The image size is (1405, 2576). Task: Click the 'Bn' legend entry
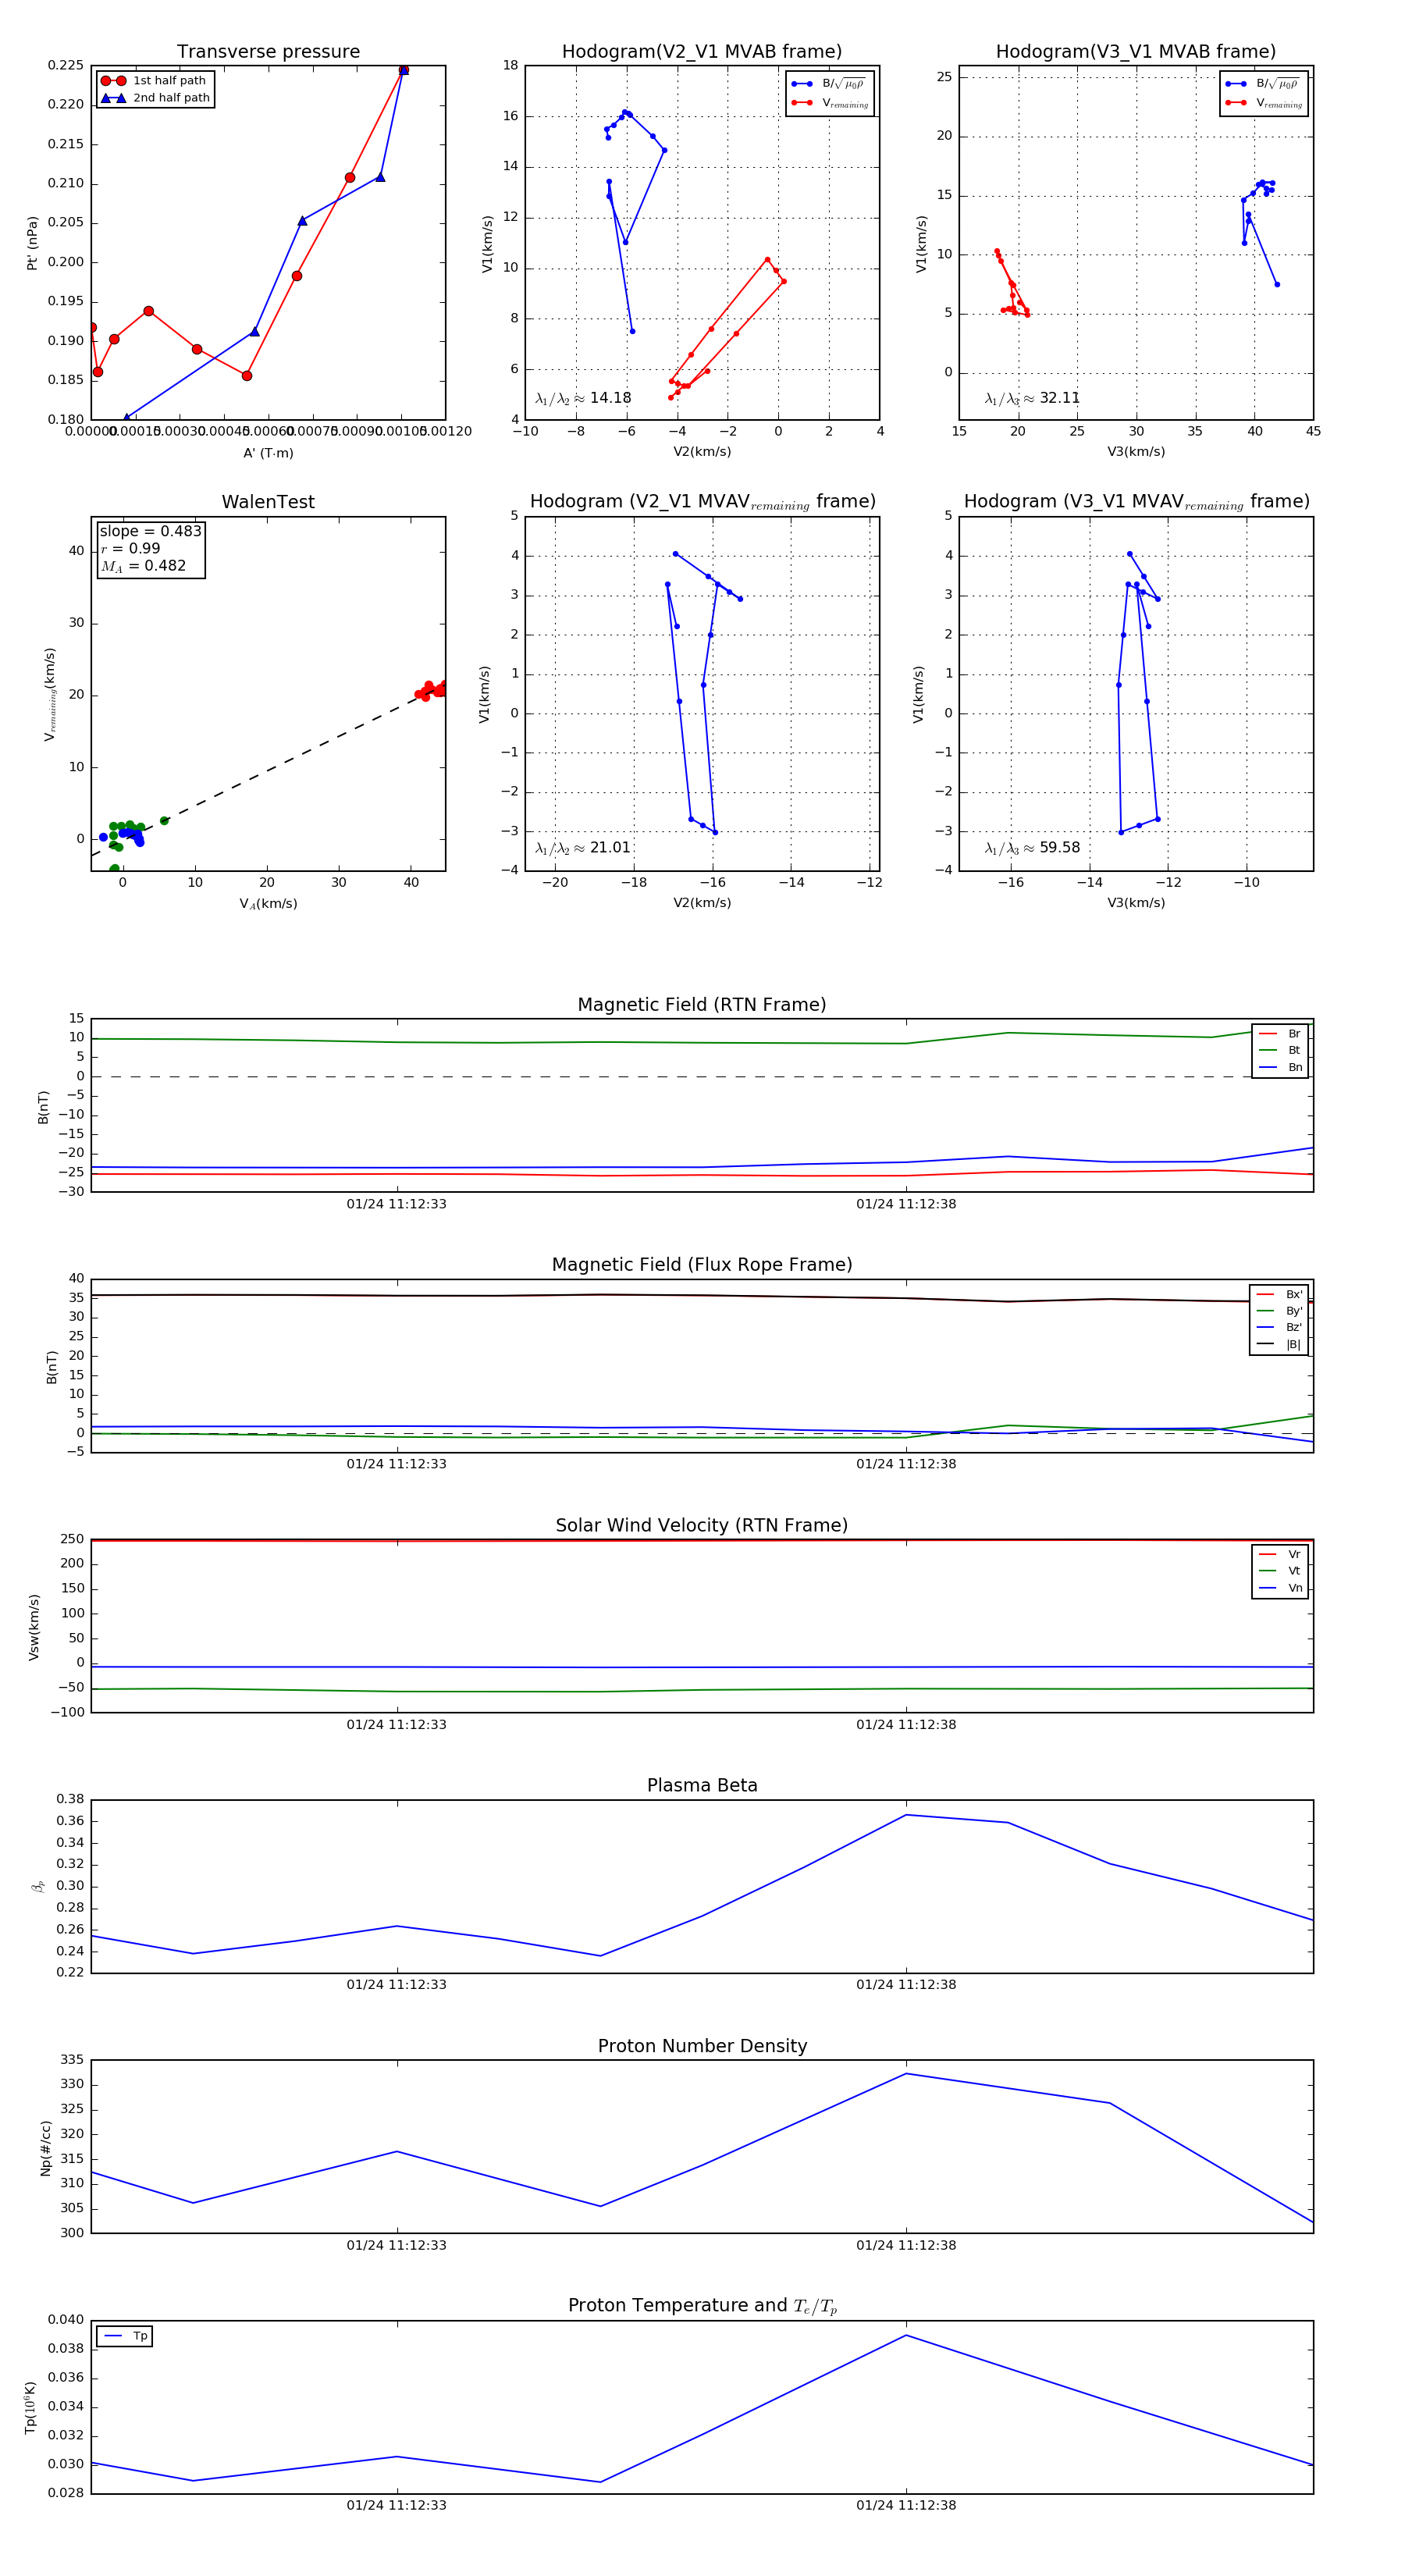[1280, 1068]
